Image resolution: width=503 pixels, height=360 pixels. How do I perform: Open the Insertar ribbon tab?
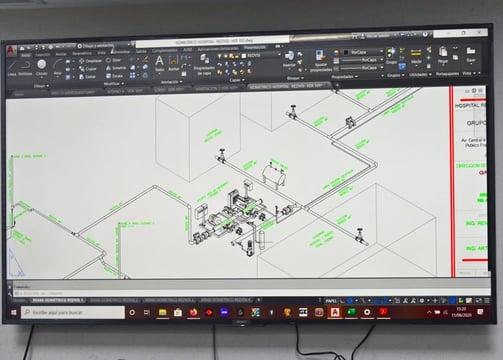(x=43, y=55)
